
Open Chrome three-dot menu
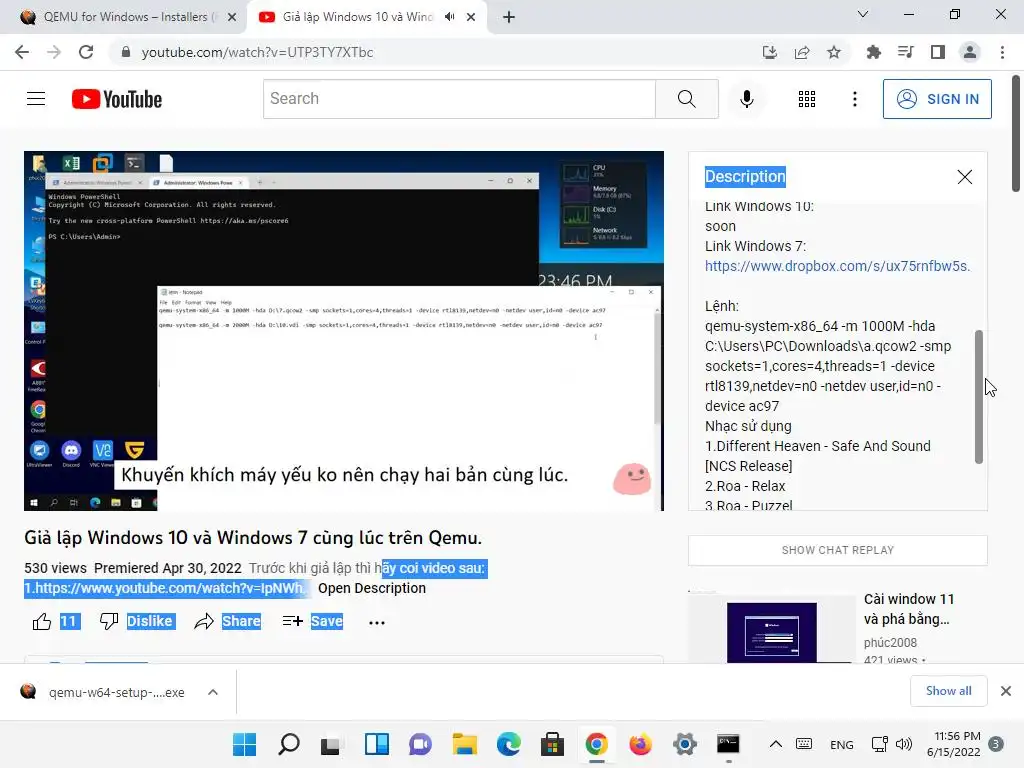tap(1002, 52)
